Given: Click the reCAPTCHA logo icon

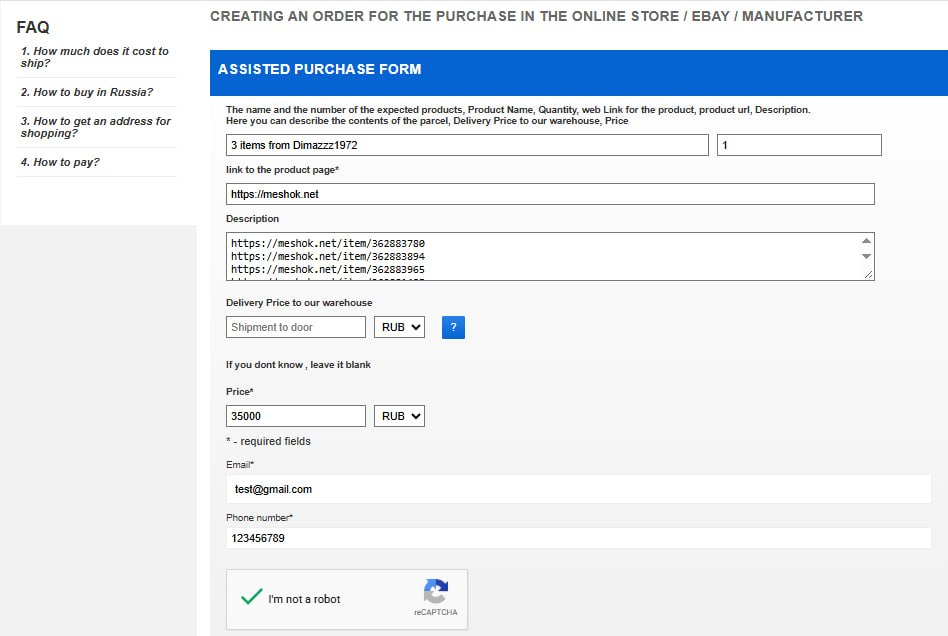Looking at the screenshot, I should click(x=435, y=591).
